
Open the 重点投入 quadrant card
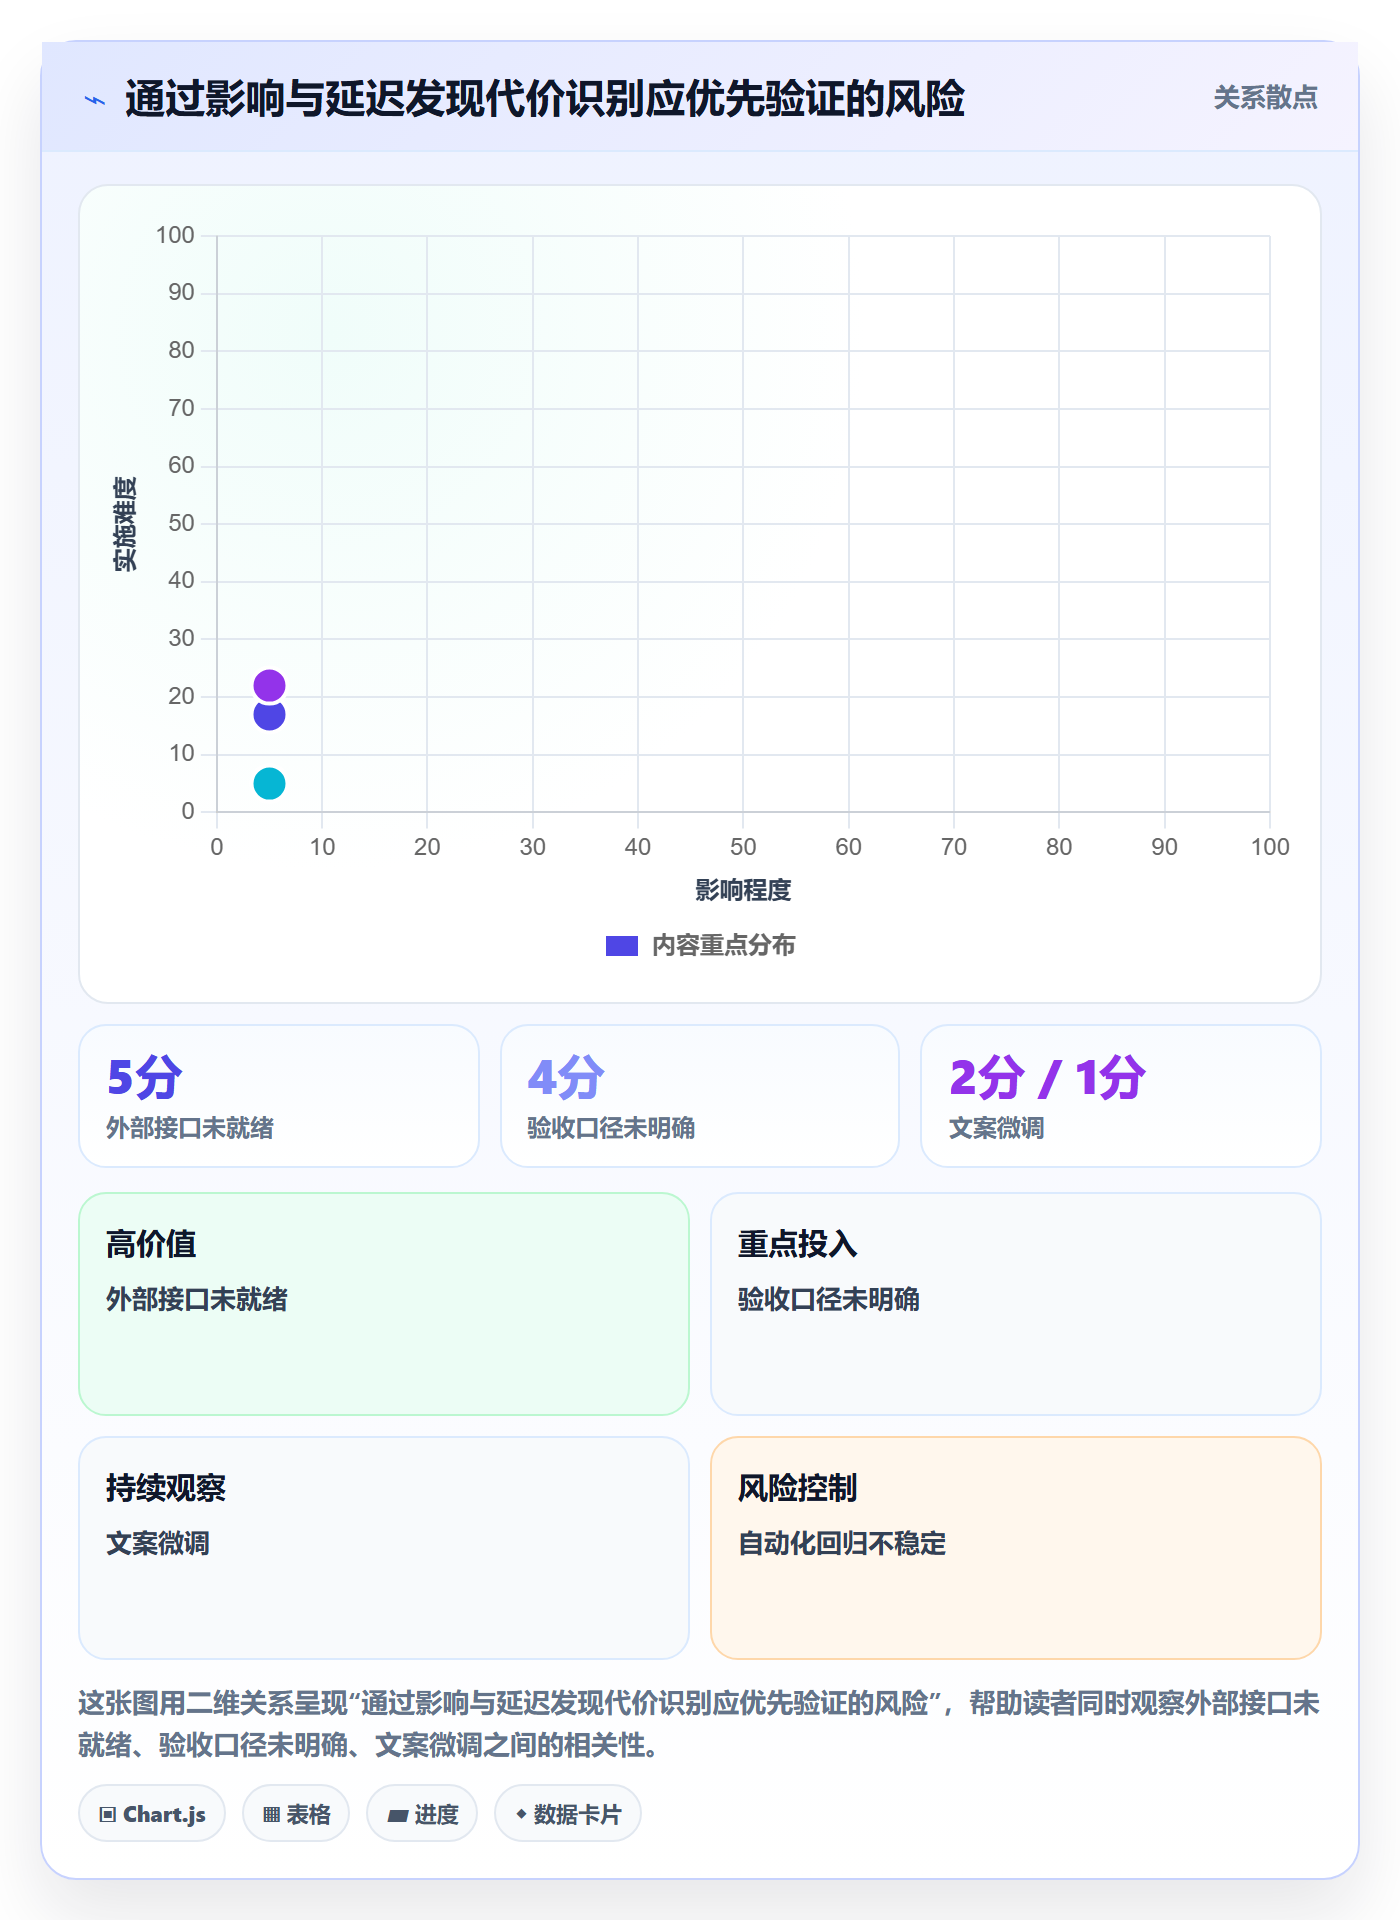pos(1016,1304)
